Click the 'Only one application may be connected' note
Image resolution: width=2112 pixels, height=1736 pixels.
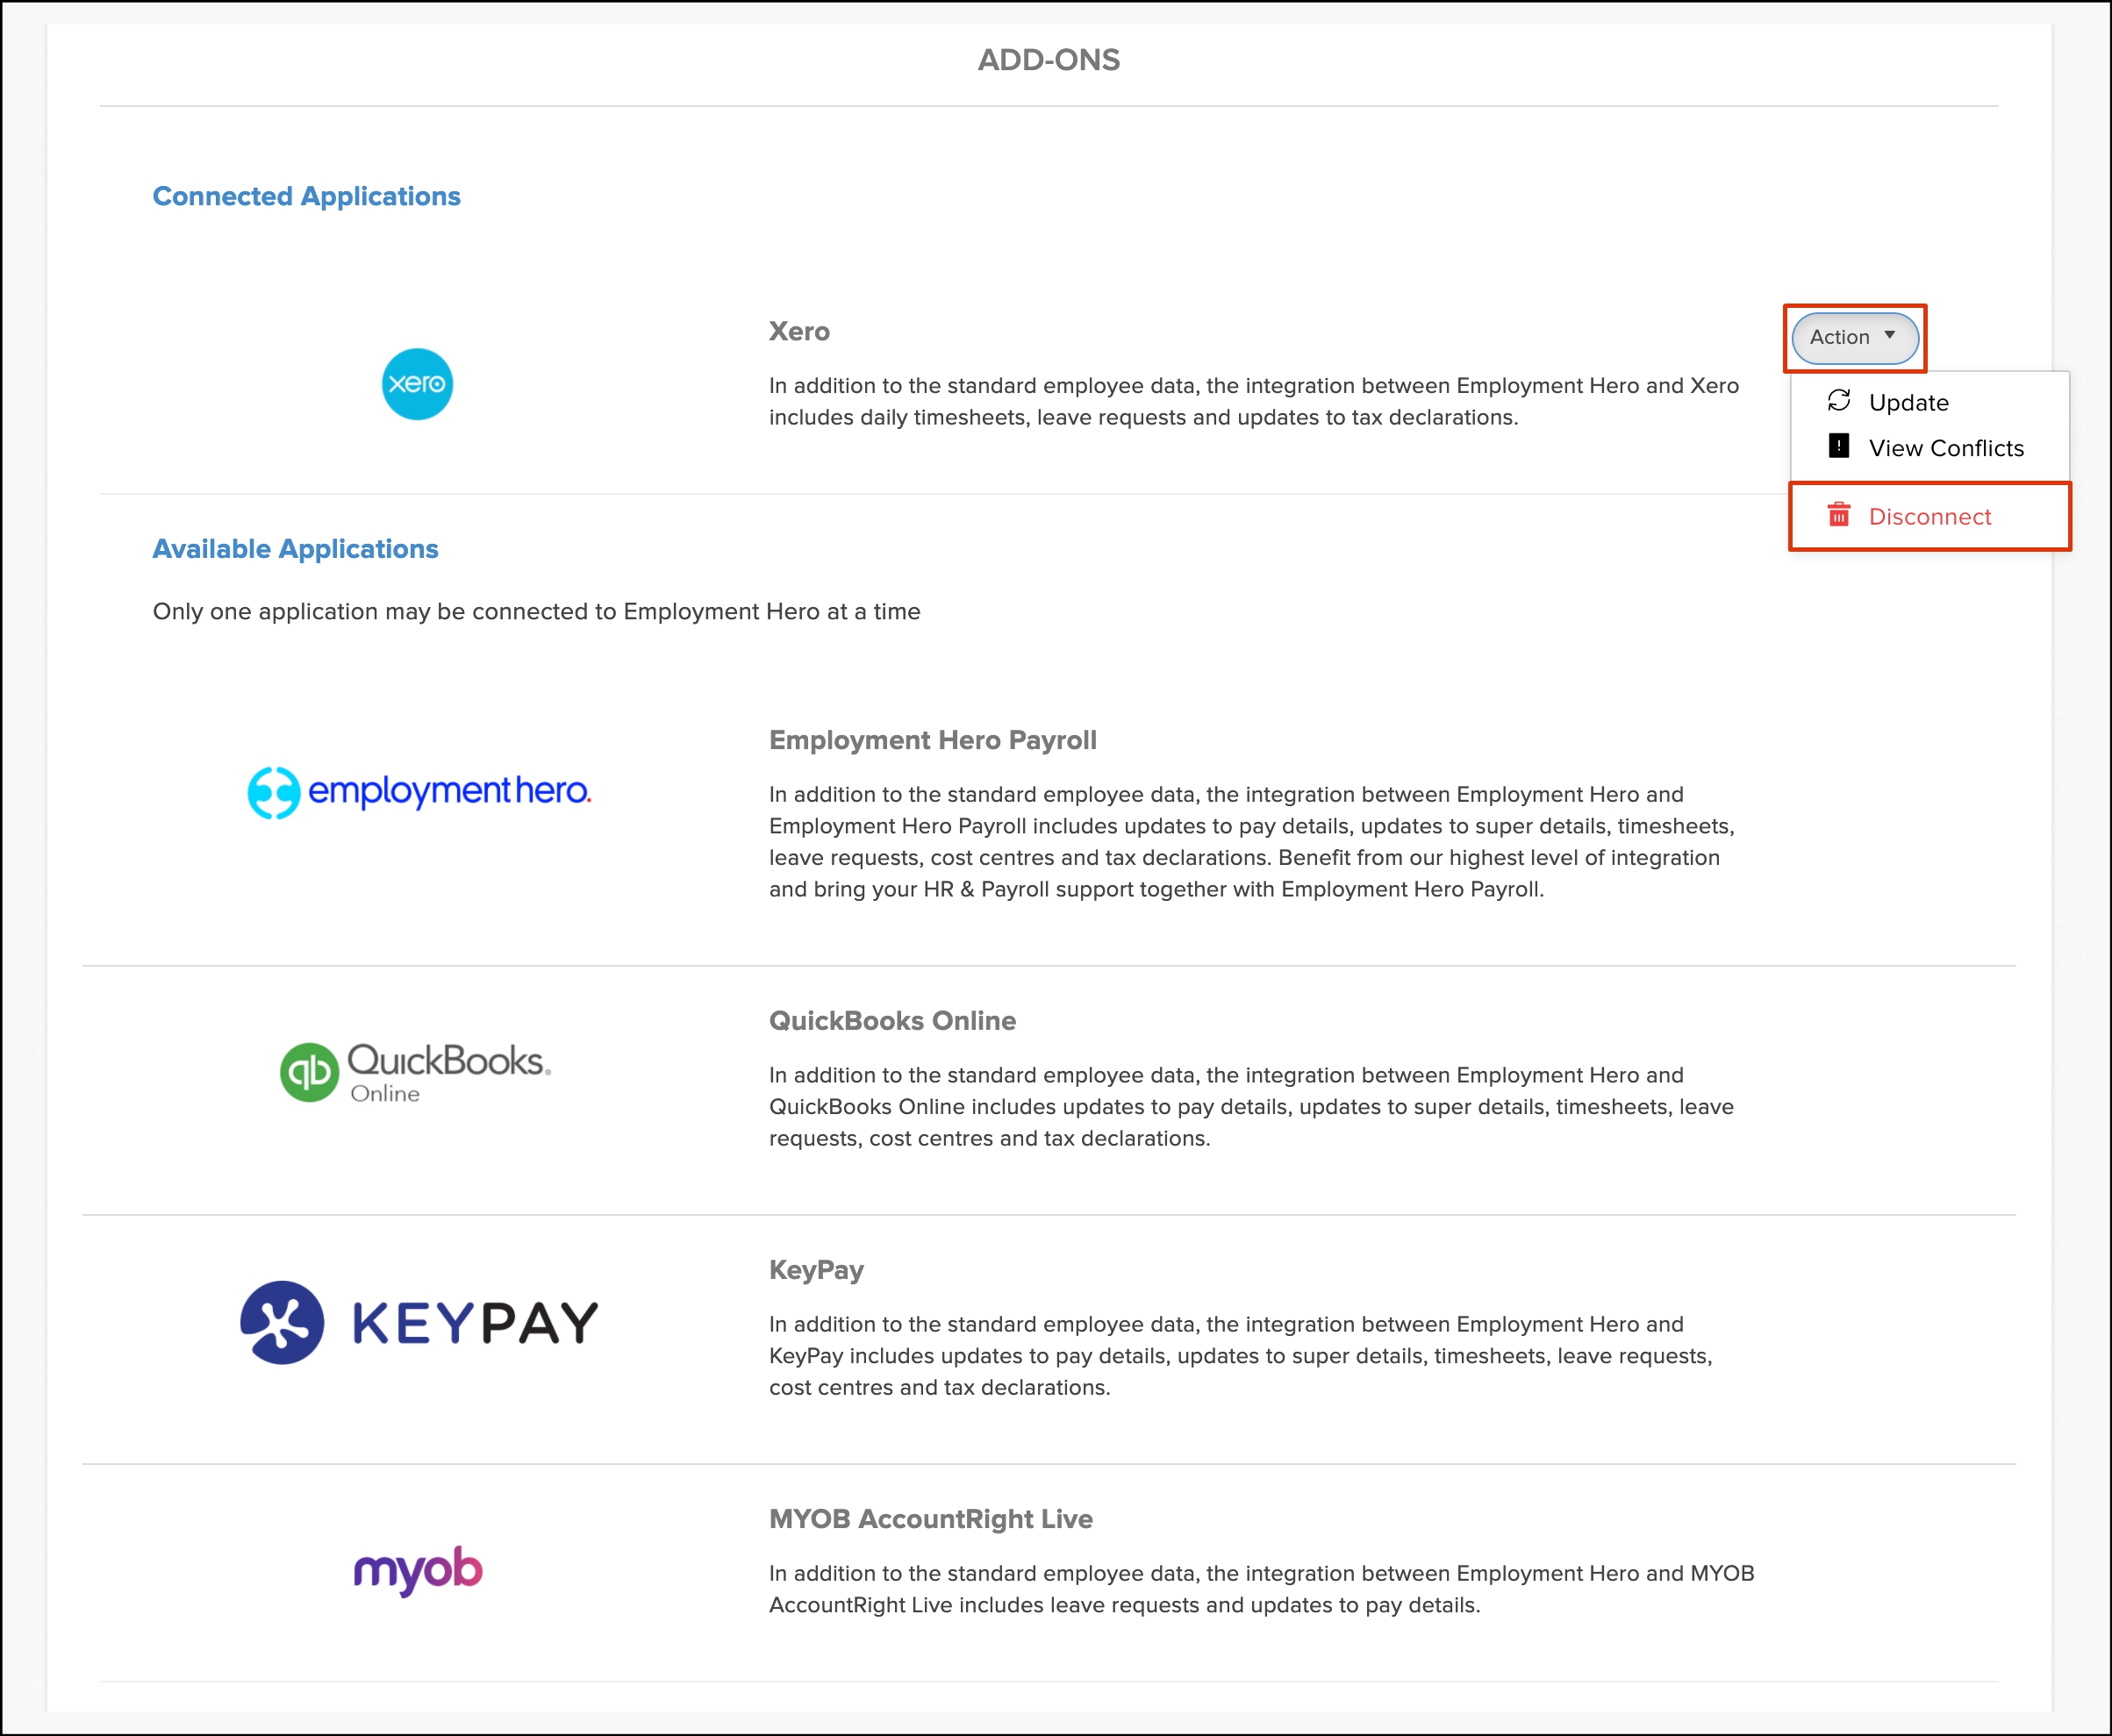(x=536, y=611)
